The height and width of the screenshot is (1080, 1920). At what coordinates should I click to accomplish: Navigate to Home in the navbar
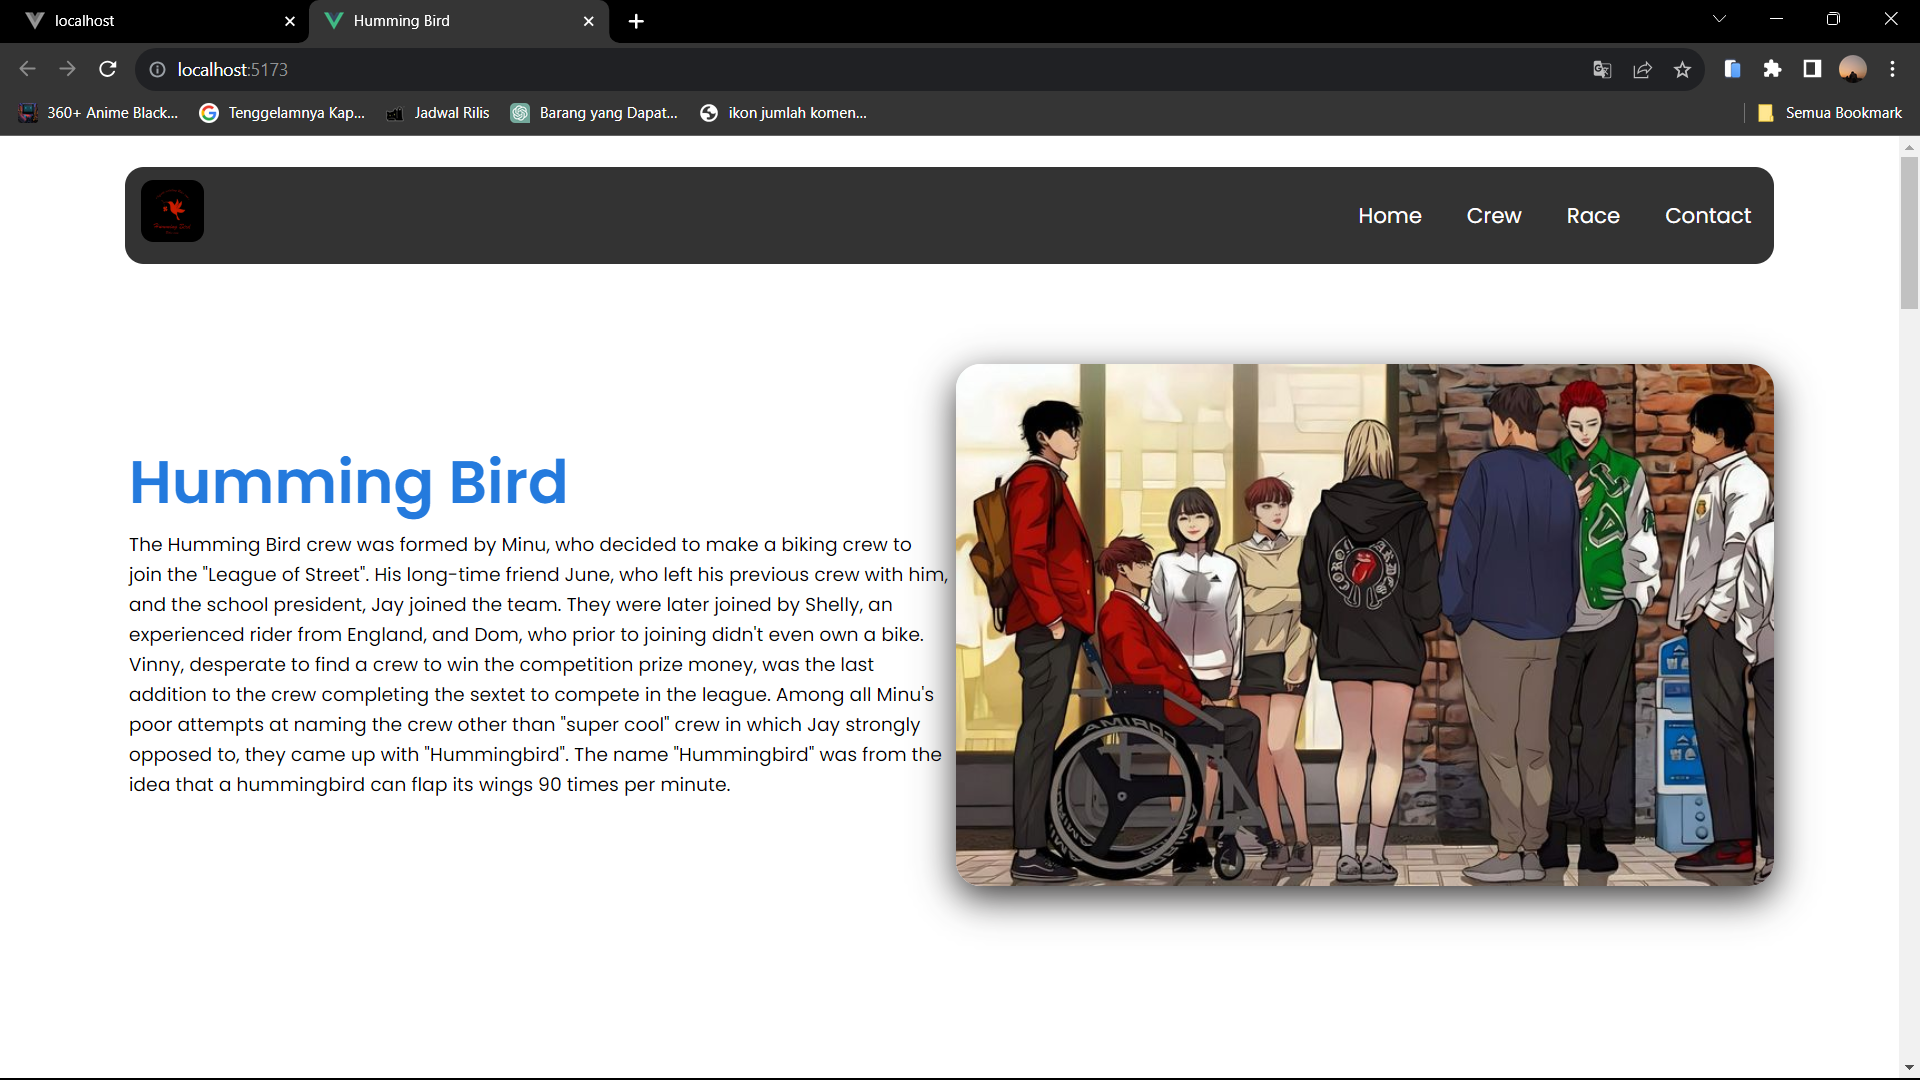pyautogui.click(x=1390, y=216)
